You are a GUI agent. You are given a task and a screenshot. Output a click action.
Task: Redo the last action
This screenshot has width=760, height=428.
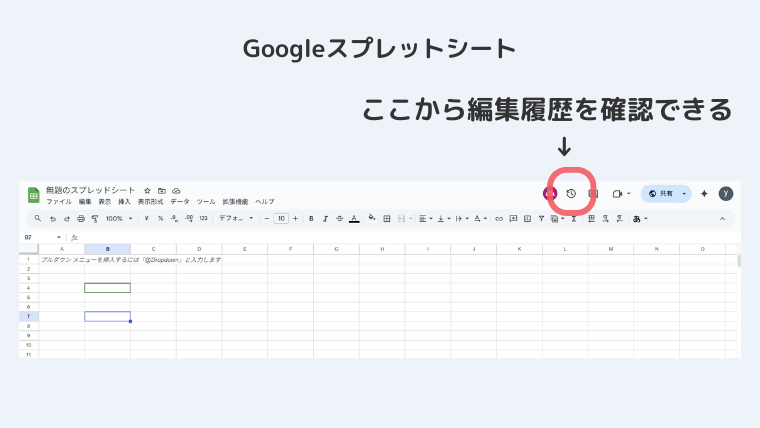67,219
